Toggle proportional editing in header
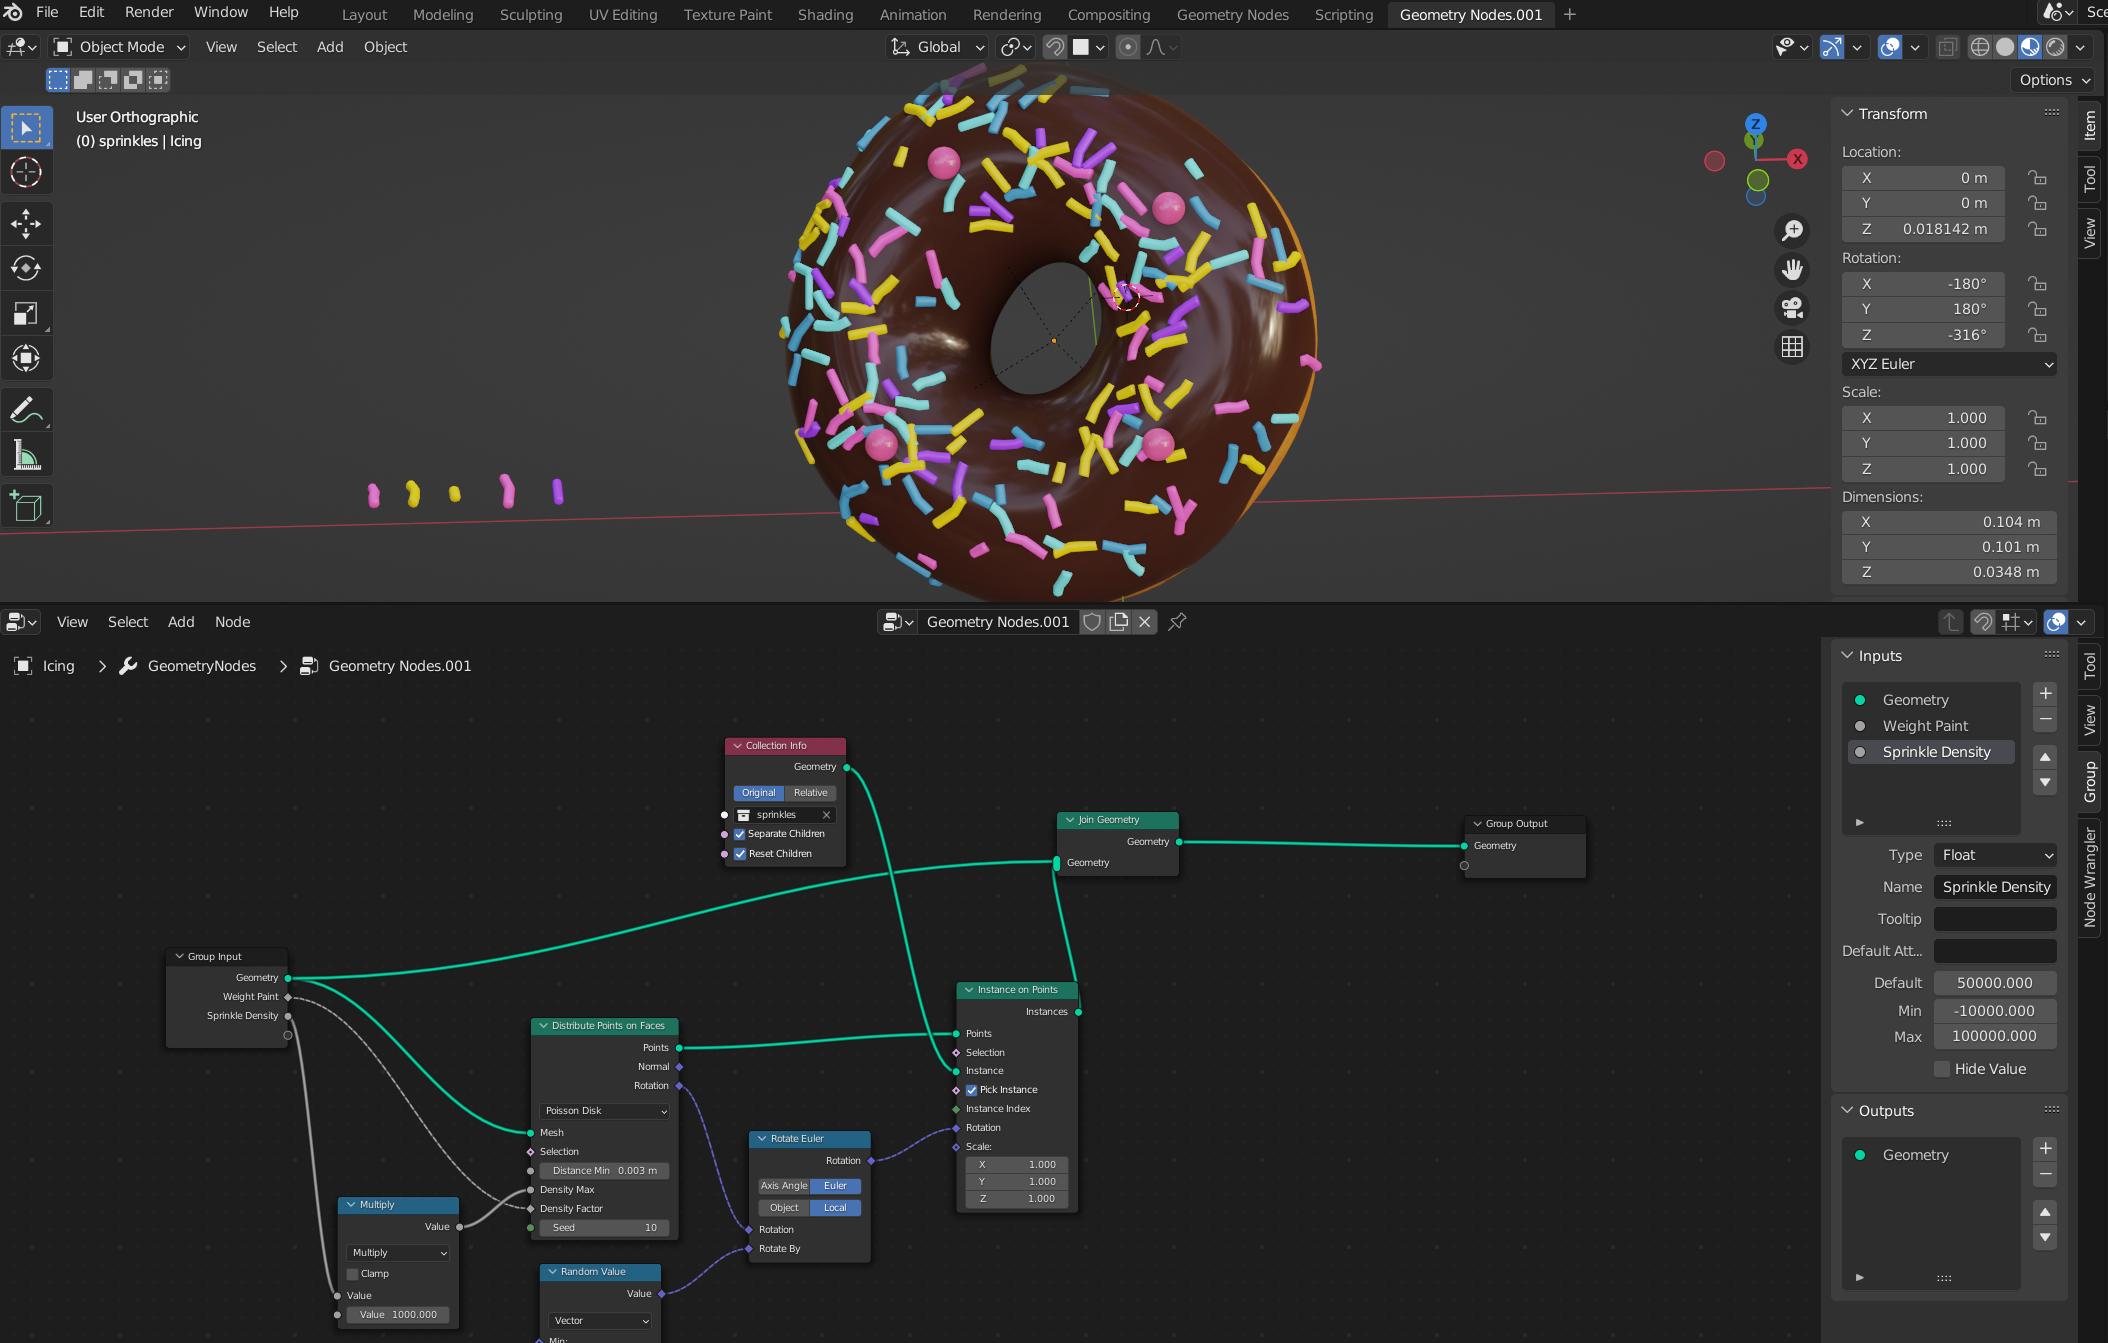 tap(1127, 47)
